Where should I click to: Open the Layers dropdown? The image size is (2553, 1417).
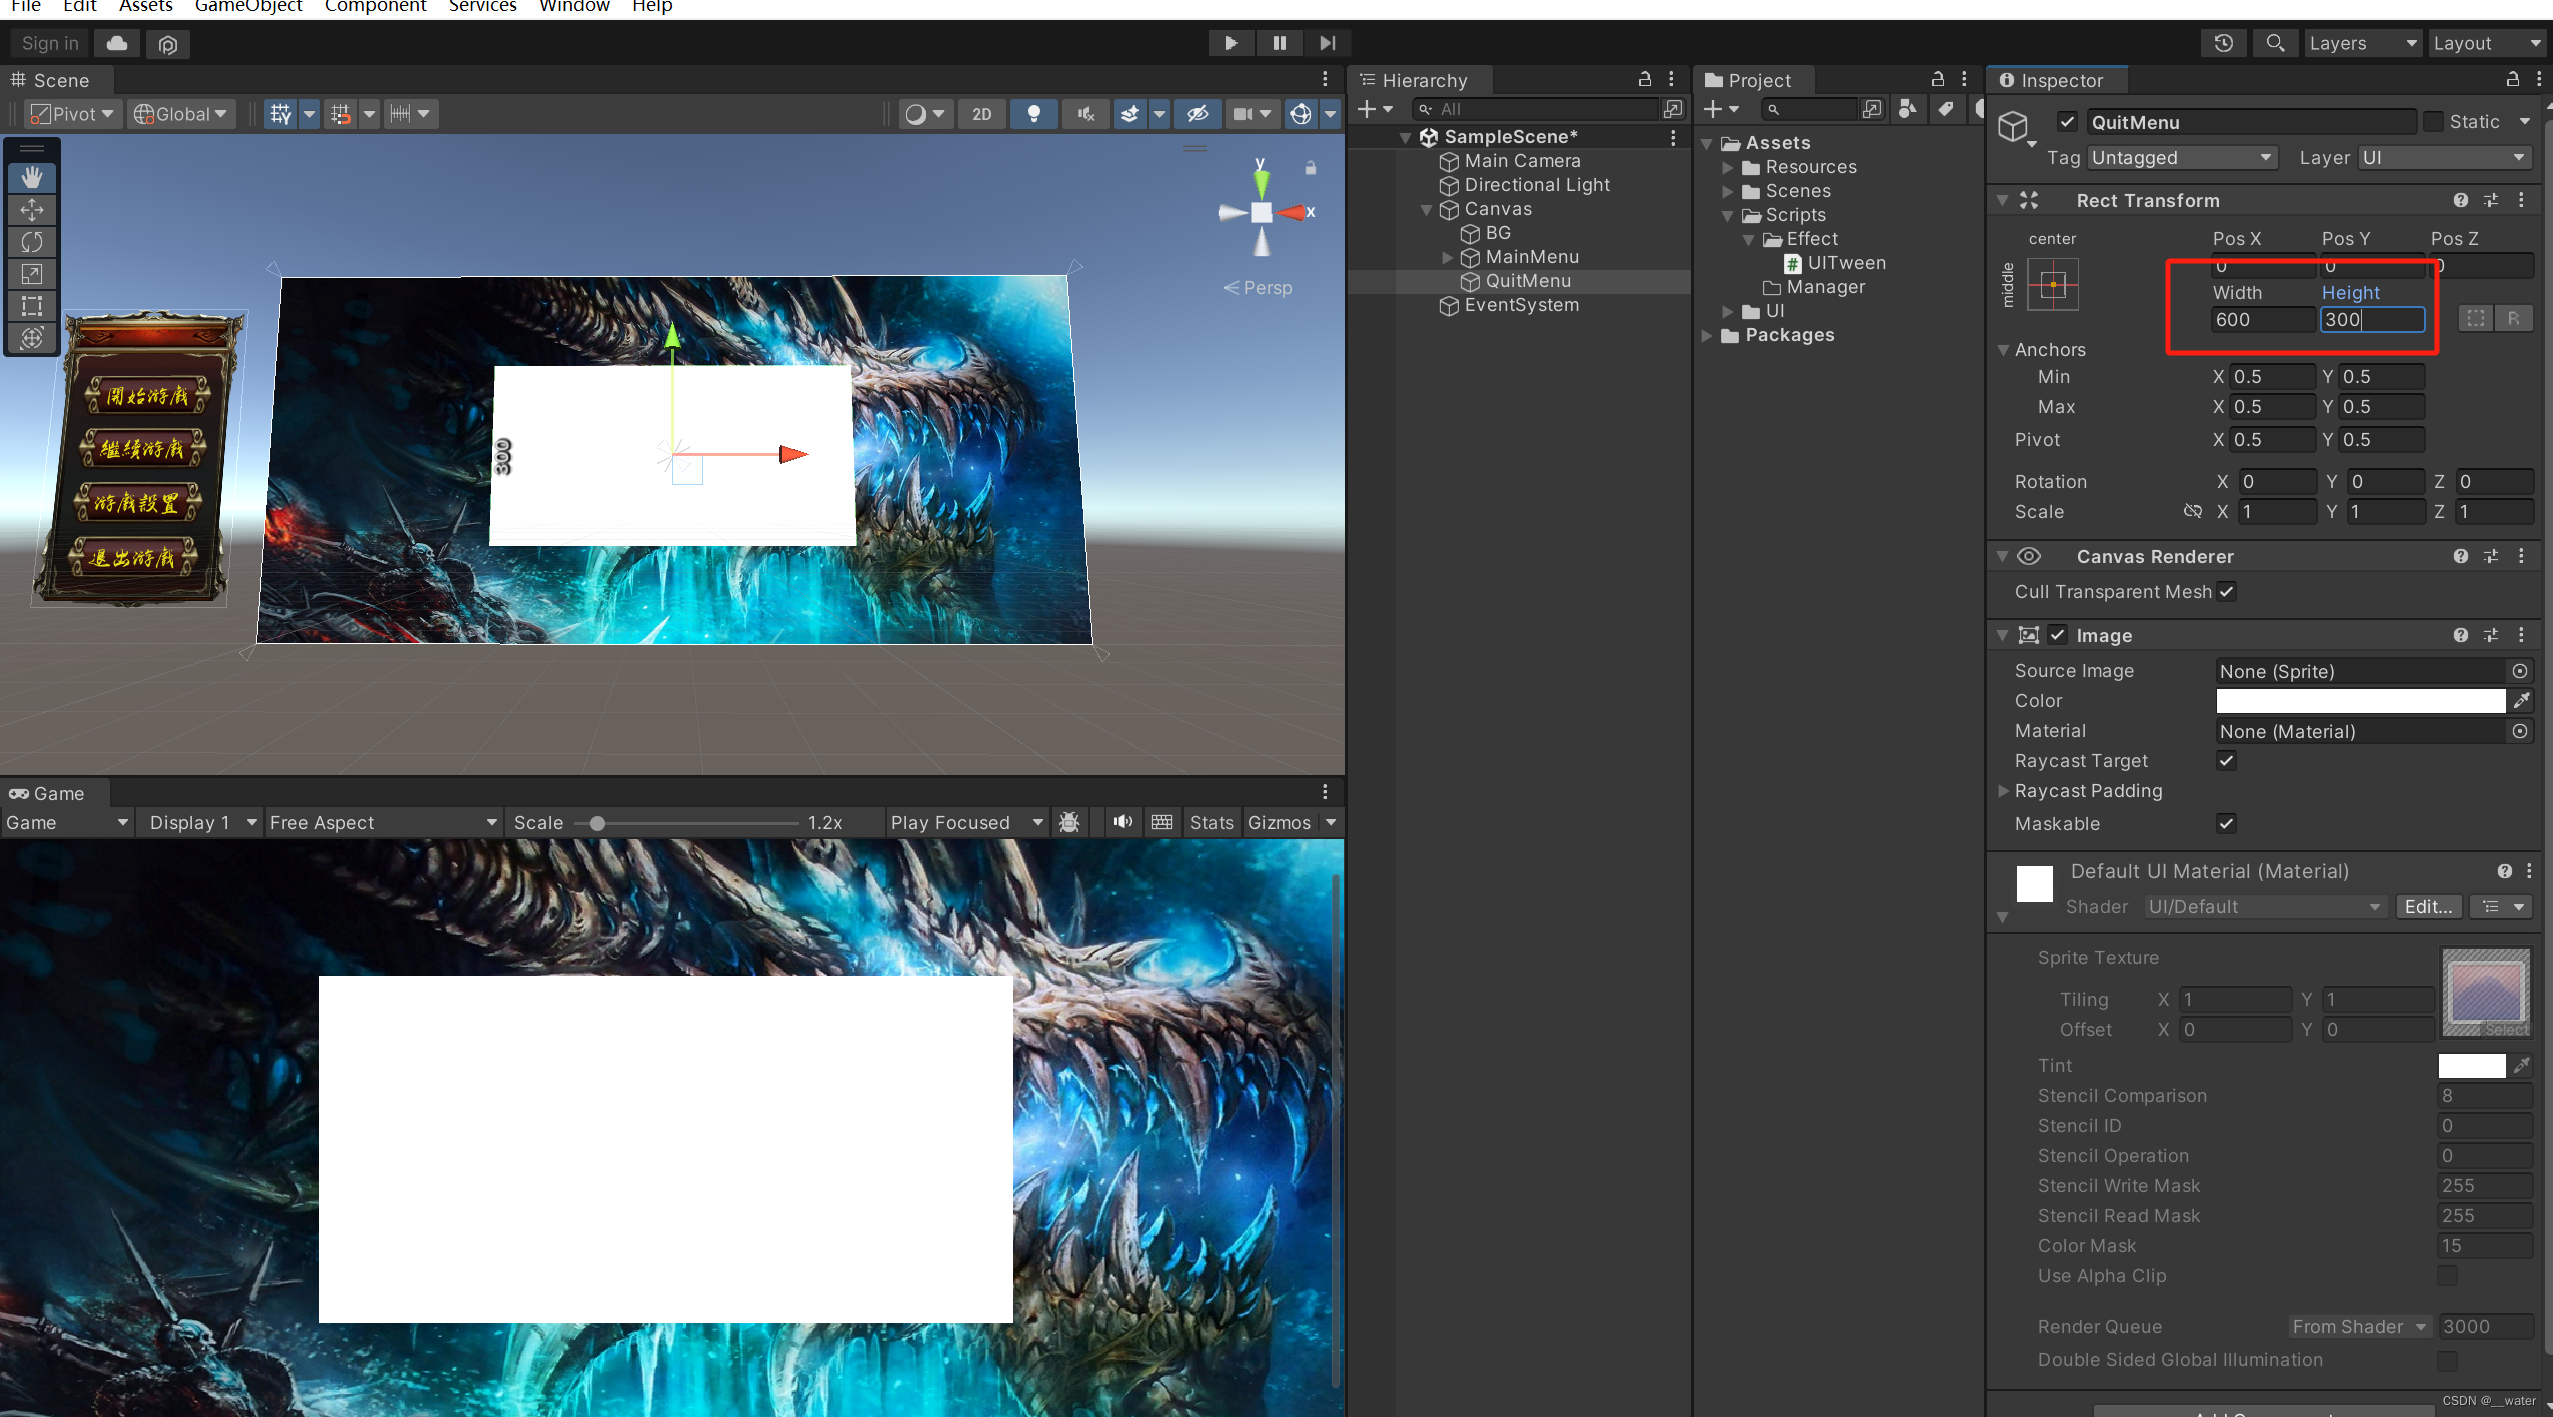coord(2362,43)
